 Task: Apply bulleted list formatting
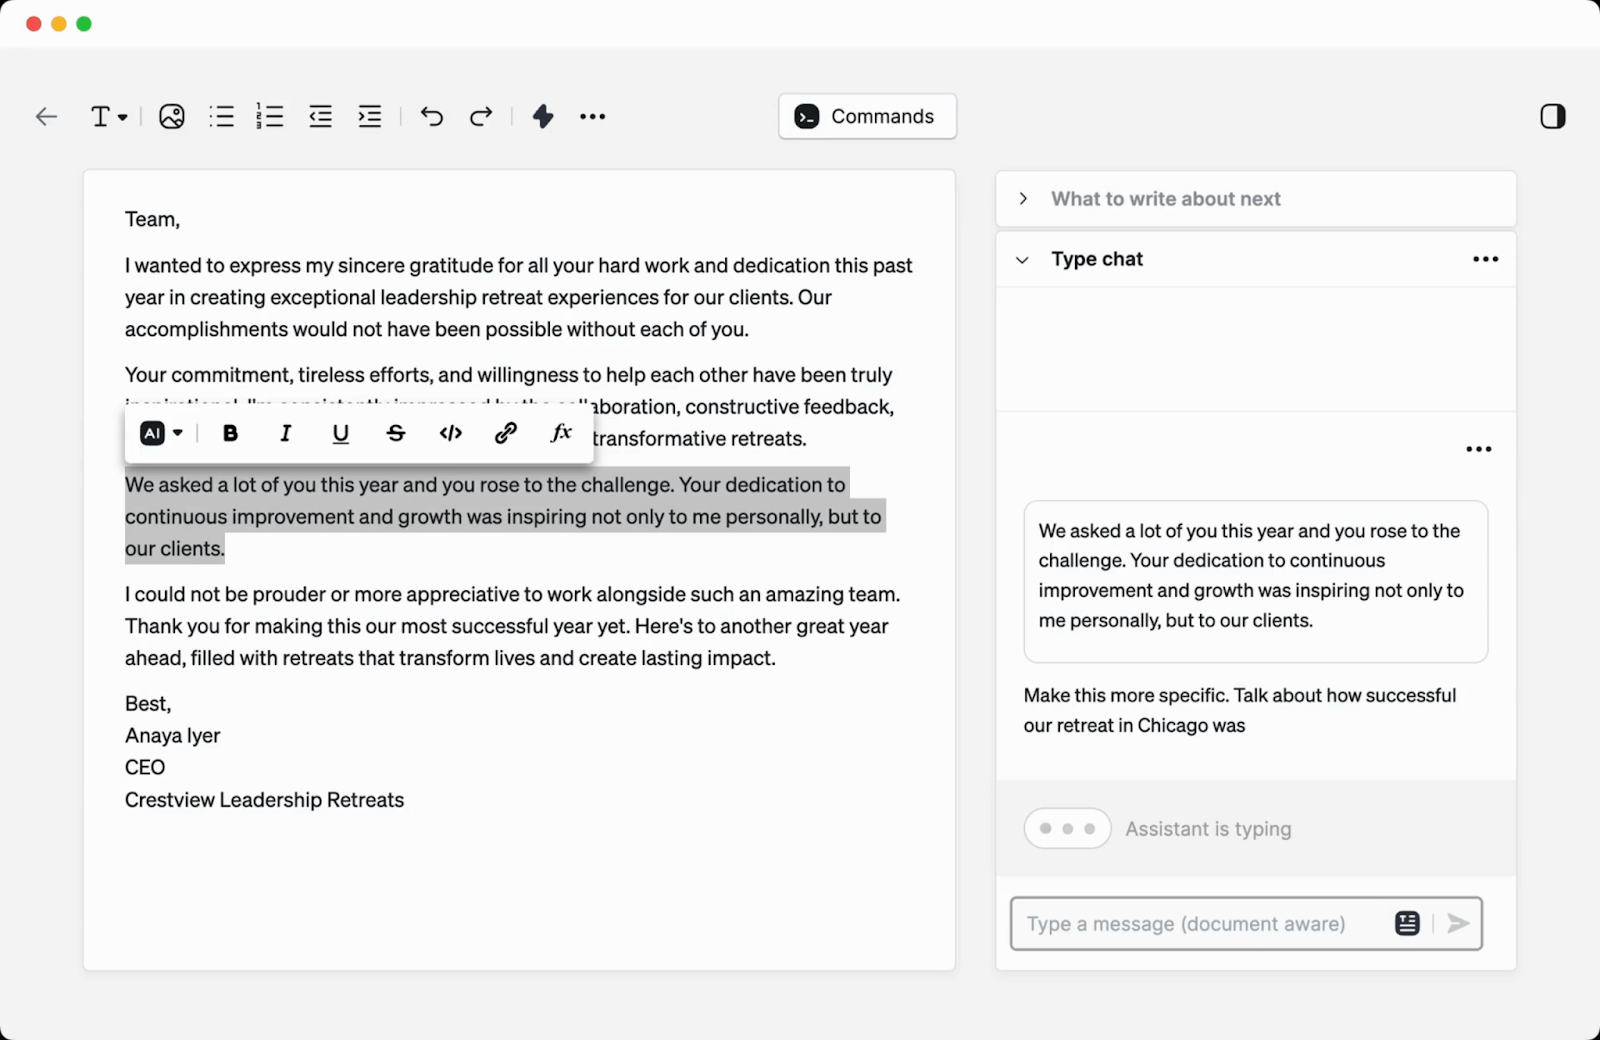pyautogui.click(x=221, y=116)
